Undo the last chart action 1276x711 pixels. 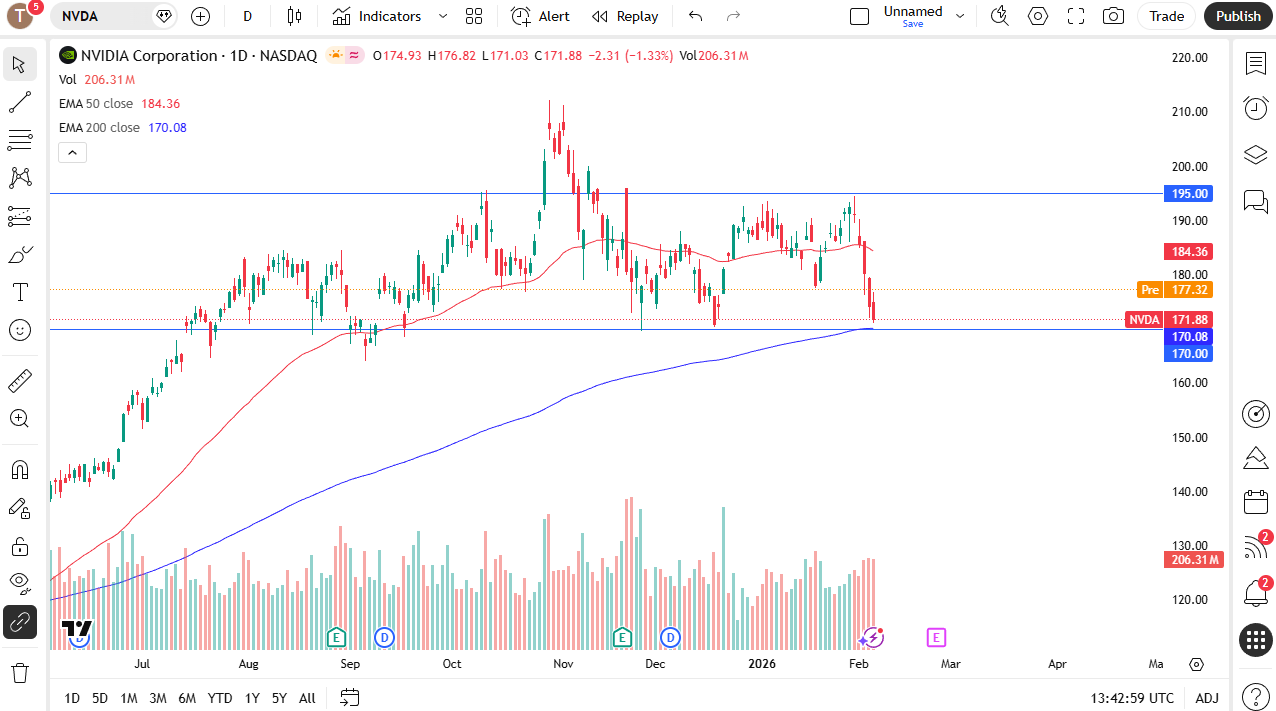click(x=696, y=16)
